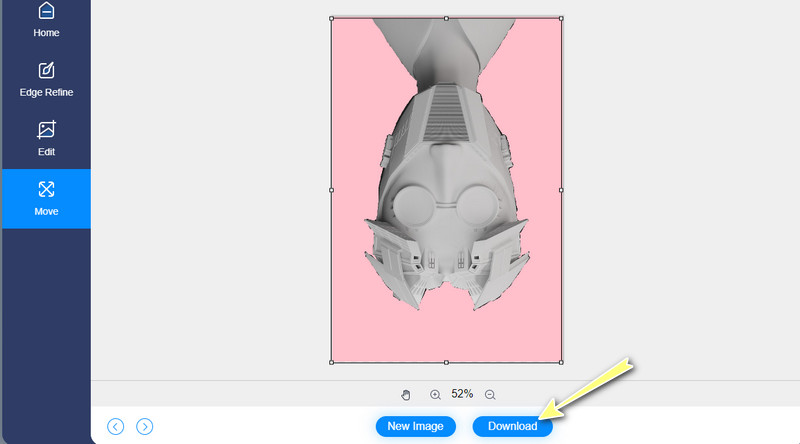Download the edited image
The image size is (800, 444).
pos(512,427)
